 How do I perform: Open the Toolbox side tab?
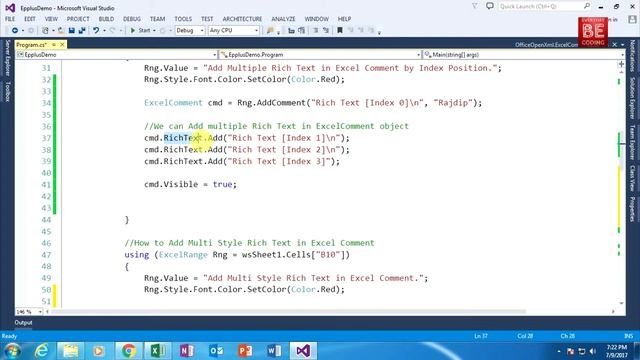7,91
